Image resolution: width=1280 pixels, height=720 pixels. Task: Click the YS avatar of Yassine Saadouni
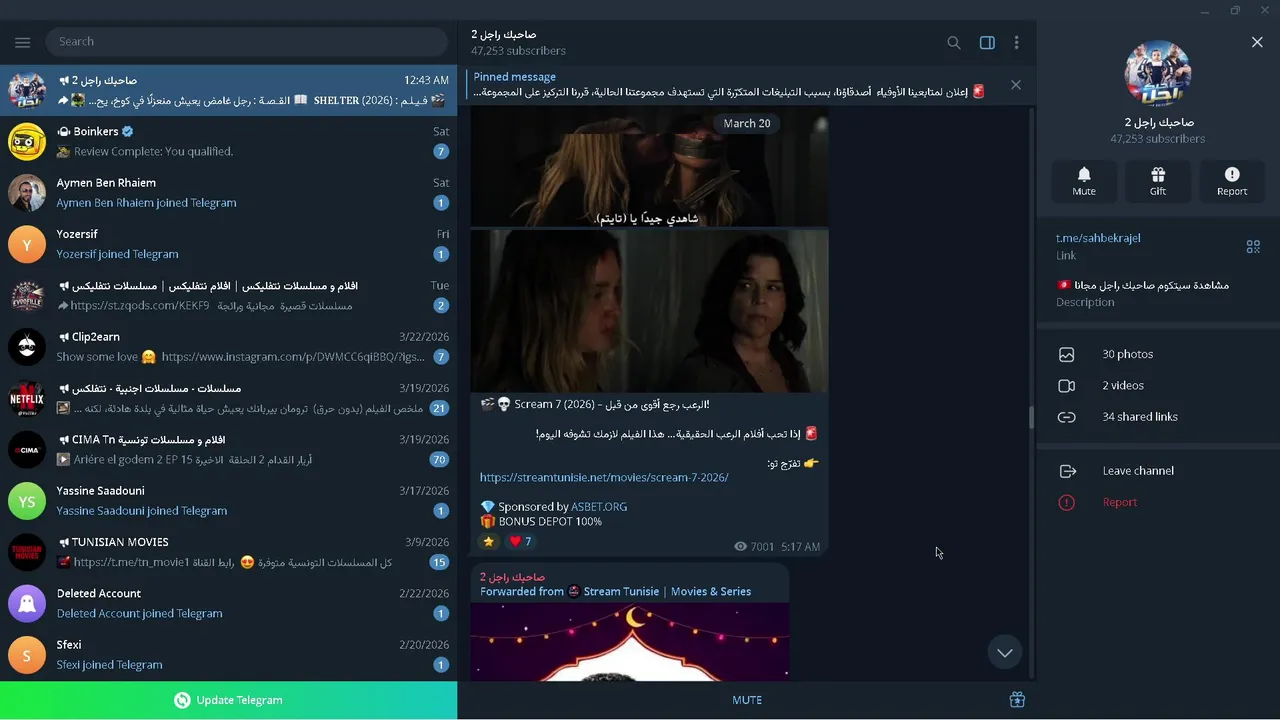click(x=27, y=501)
